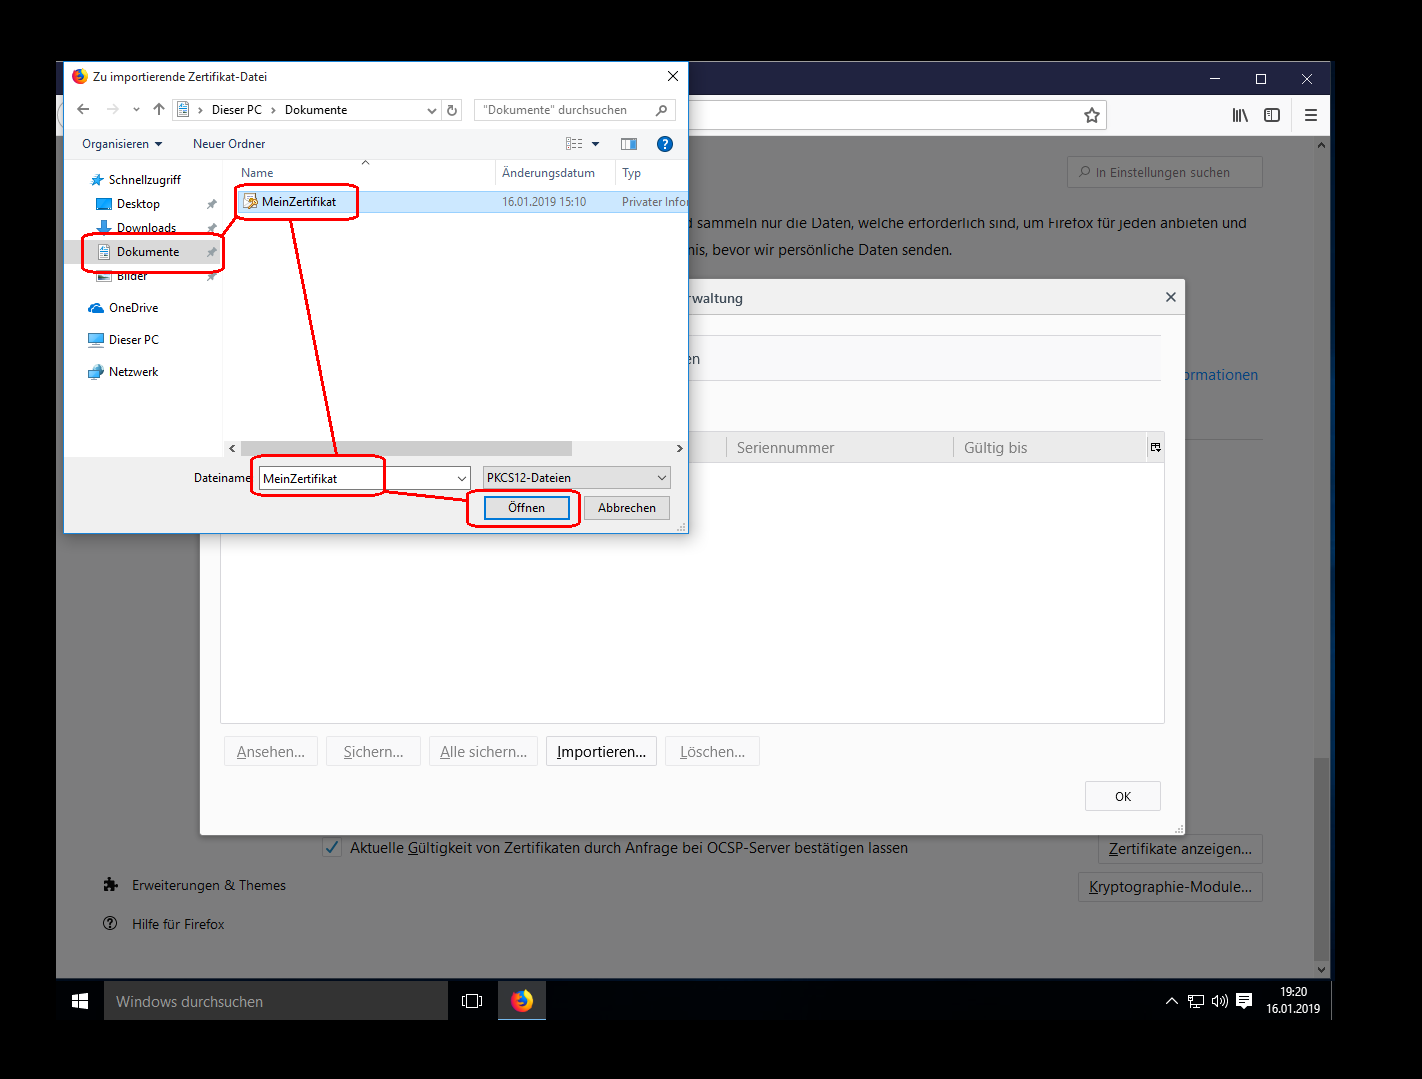
Task: Click the refresh folder icon
Action: tap(452, 110)
